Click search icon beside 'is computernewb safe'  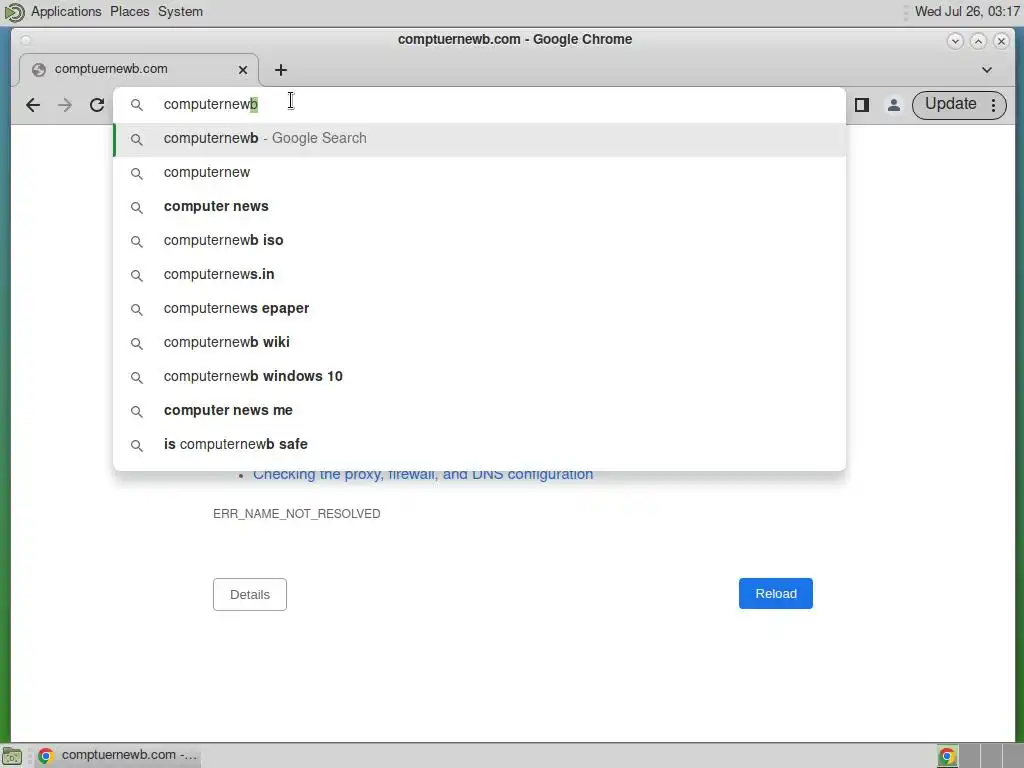pos(136,445)
